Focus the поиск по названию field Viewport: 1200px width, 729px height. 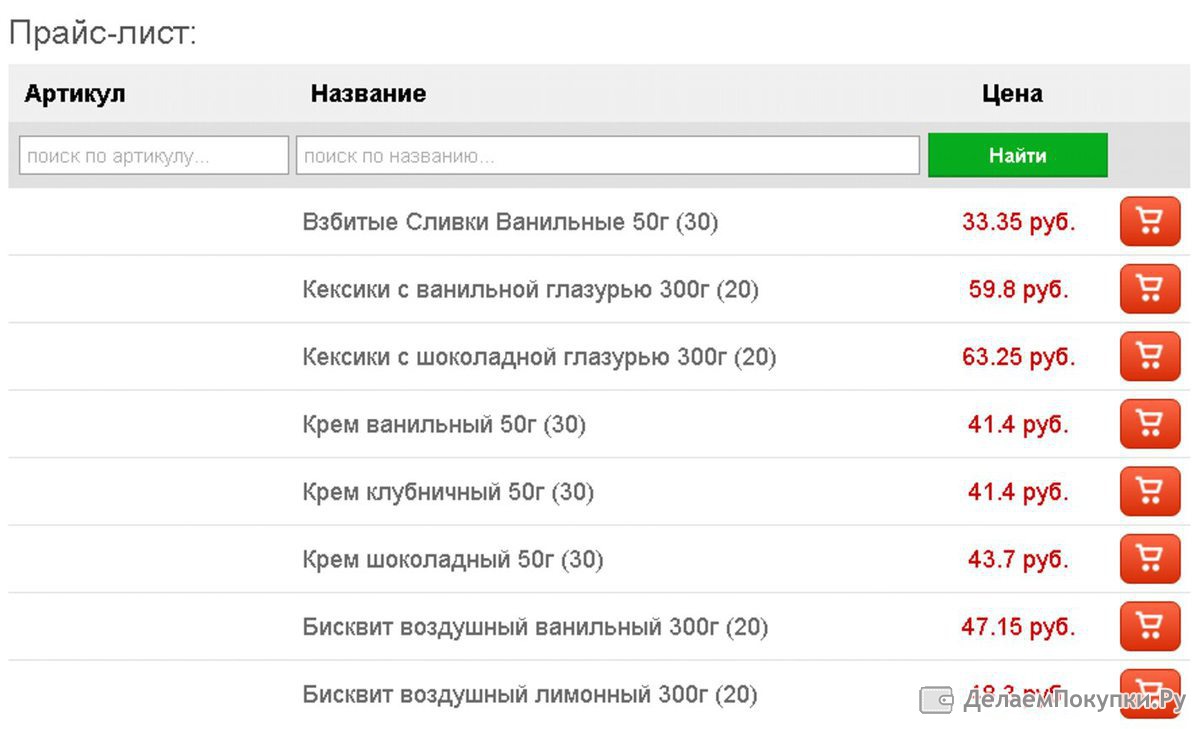pos(608,155)
